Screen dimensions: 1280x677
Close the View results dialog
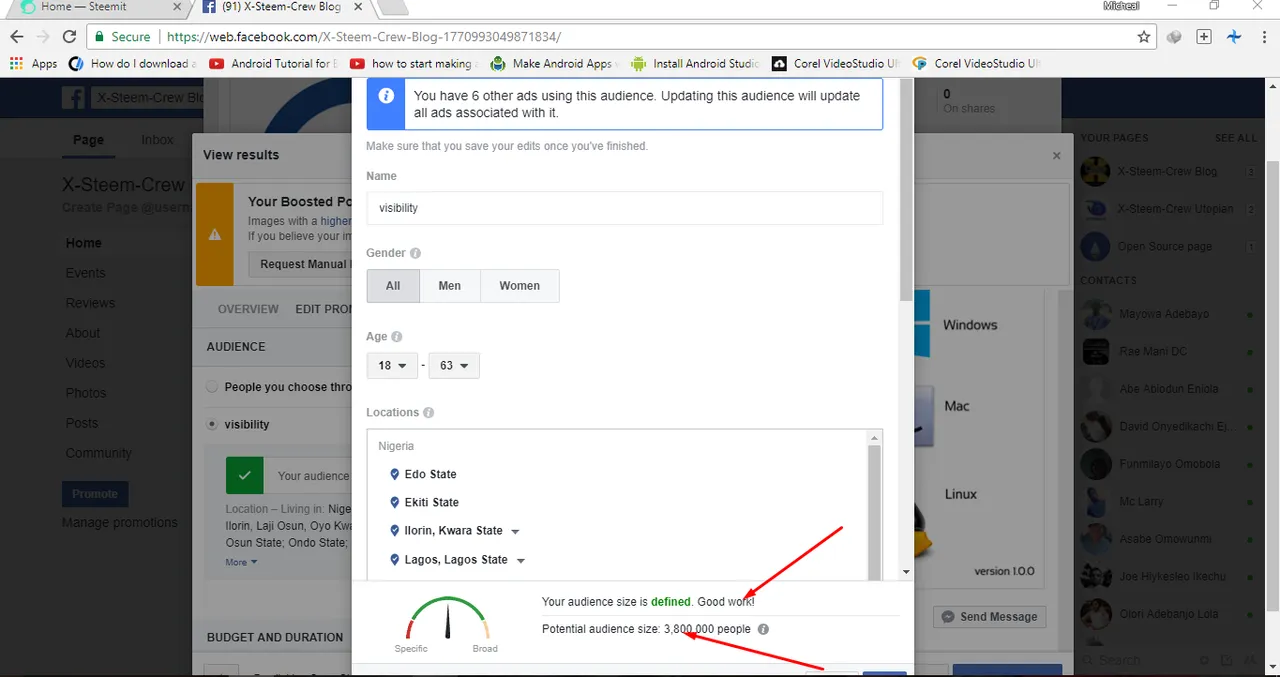[x=1057, y=156]
